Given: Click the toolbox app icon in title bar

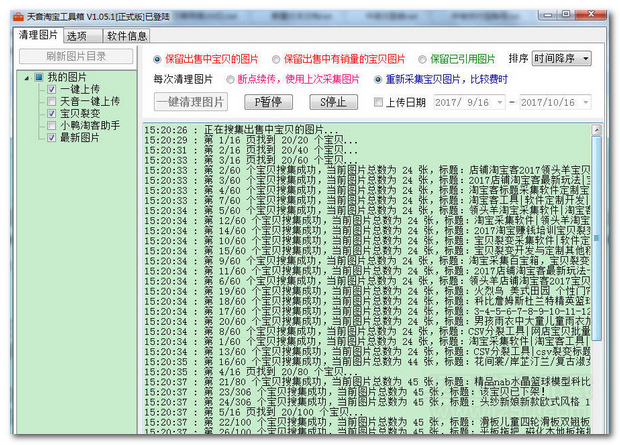Looking at the screenshot, I should tap(18, 17).
